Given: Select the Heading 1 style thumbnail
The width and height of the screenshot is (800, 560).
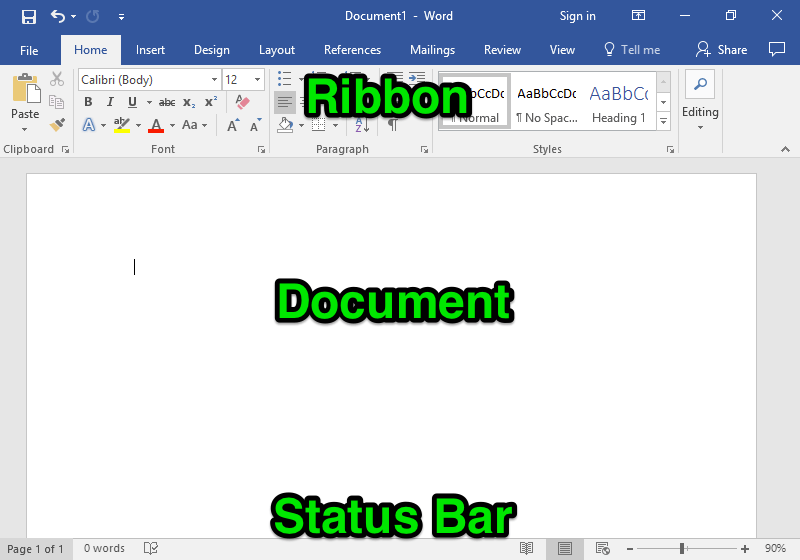Looking at the screenshot, I should click(x=618, y=102).
